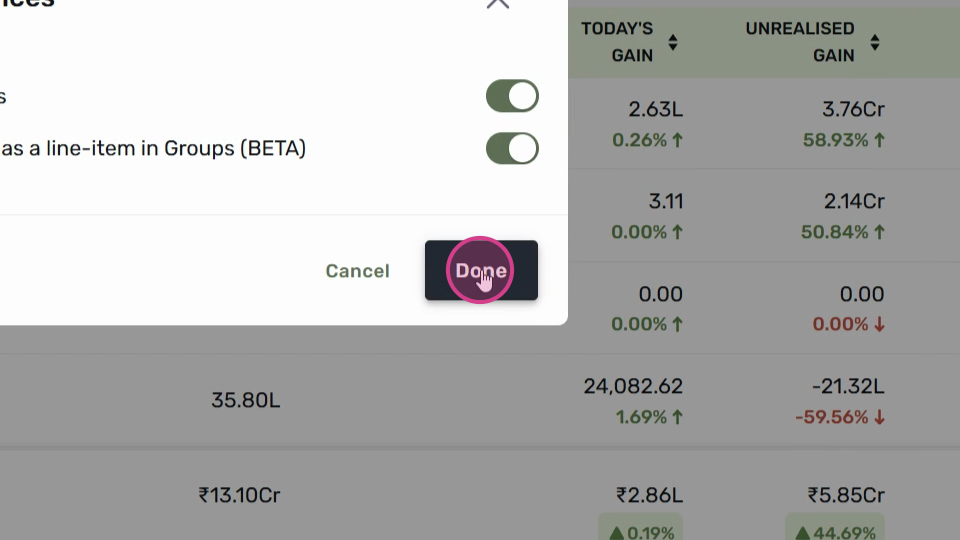Click the 44.69% unrealised gain badge
Screen dimensions: 960x540
click(835, 530)
